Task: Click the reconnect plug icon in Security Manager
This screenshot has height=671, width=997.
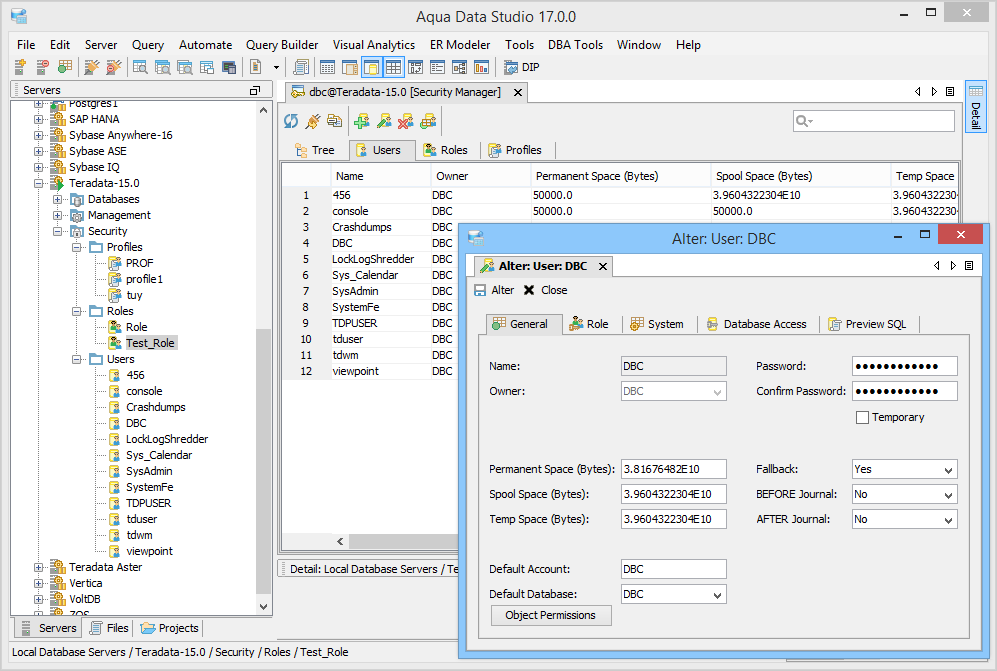Action: pos(313,121)
